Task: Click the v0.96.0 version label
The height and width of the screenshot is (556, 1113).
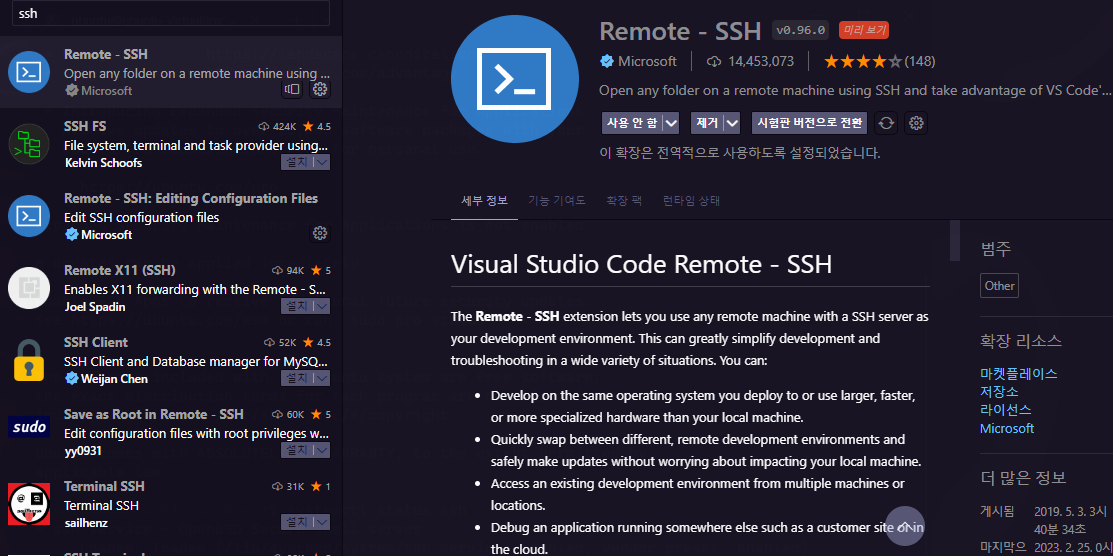Action: coord(801,30)
